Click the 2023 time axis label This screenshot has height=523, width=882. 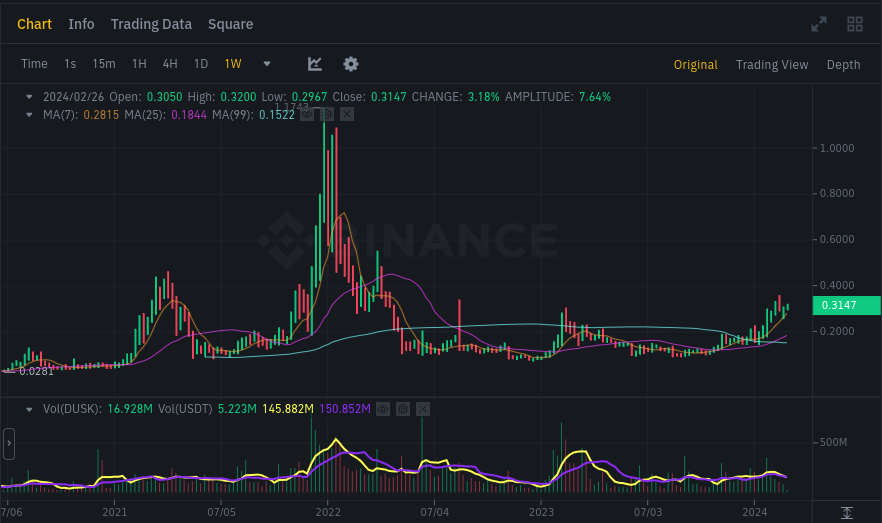[541, 512]
